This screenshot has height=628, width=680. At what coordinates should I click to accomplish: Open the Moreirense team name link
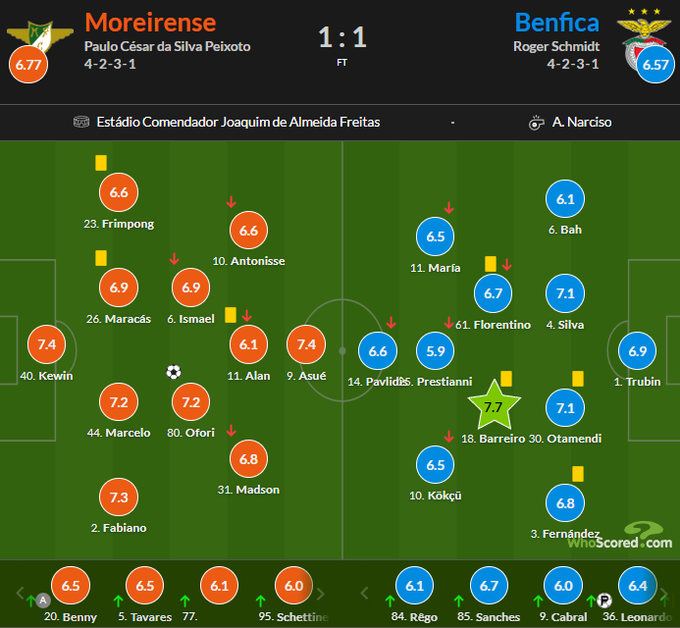click(x=150, y=22)
